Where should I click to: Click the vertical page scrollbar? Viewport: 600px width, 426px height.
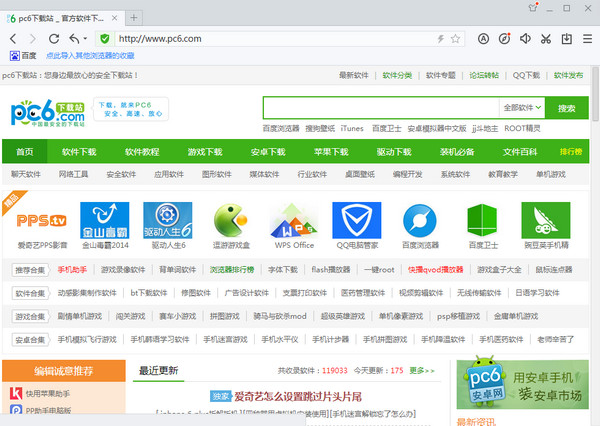[x=595, y=94]
